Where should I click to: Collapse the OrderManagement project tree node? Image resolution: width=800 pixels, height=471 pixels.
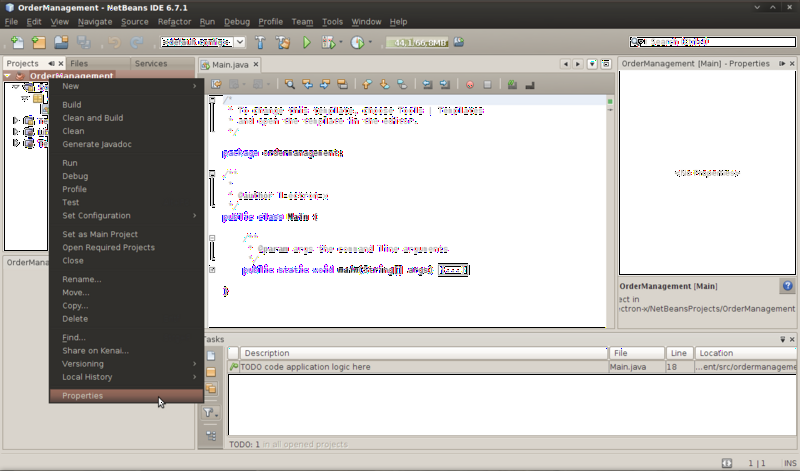(8, 76)
